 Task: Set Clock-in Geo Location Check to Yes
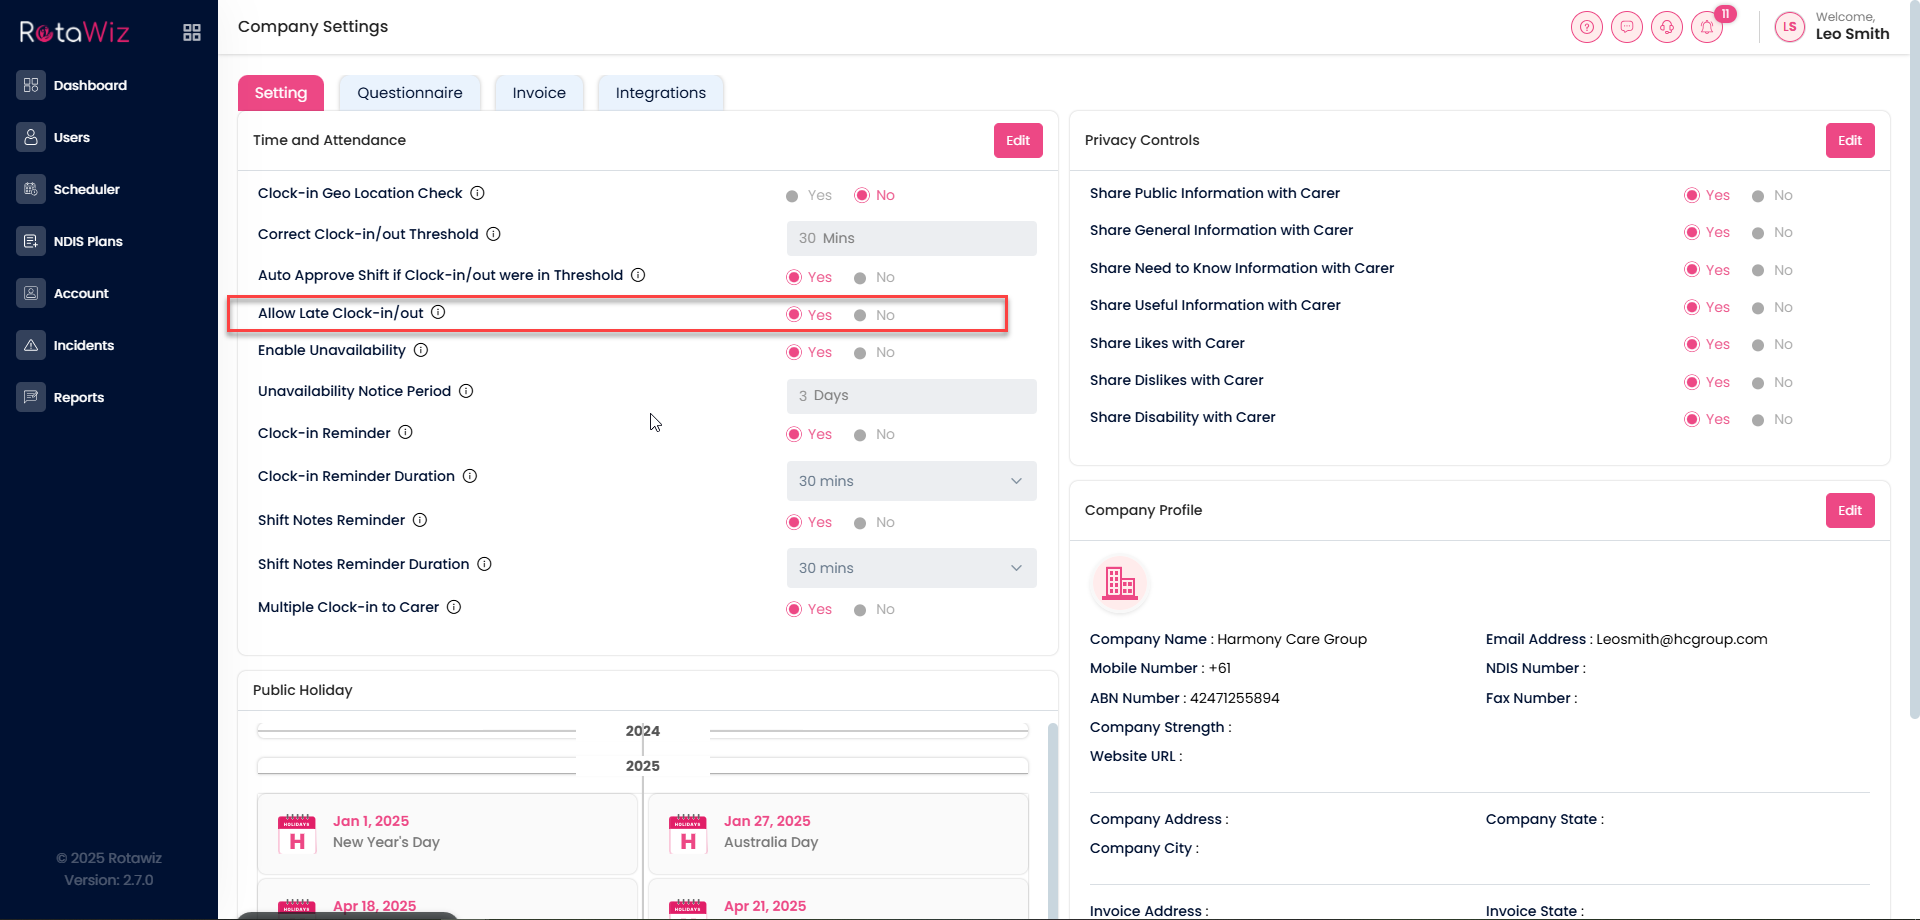click(792, 196)
